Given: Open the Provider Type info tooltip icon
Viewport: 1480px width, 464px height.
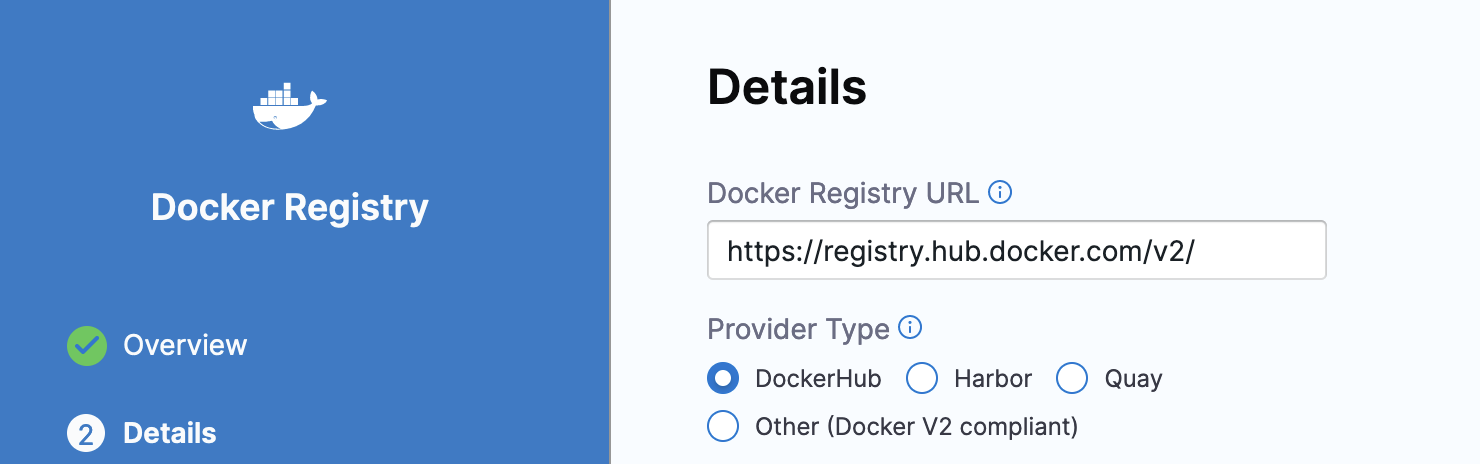Looking at the screenshot, I should (x=910, y=328).
